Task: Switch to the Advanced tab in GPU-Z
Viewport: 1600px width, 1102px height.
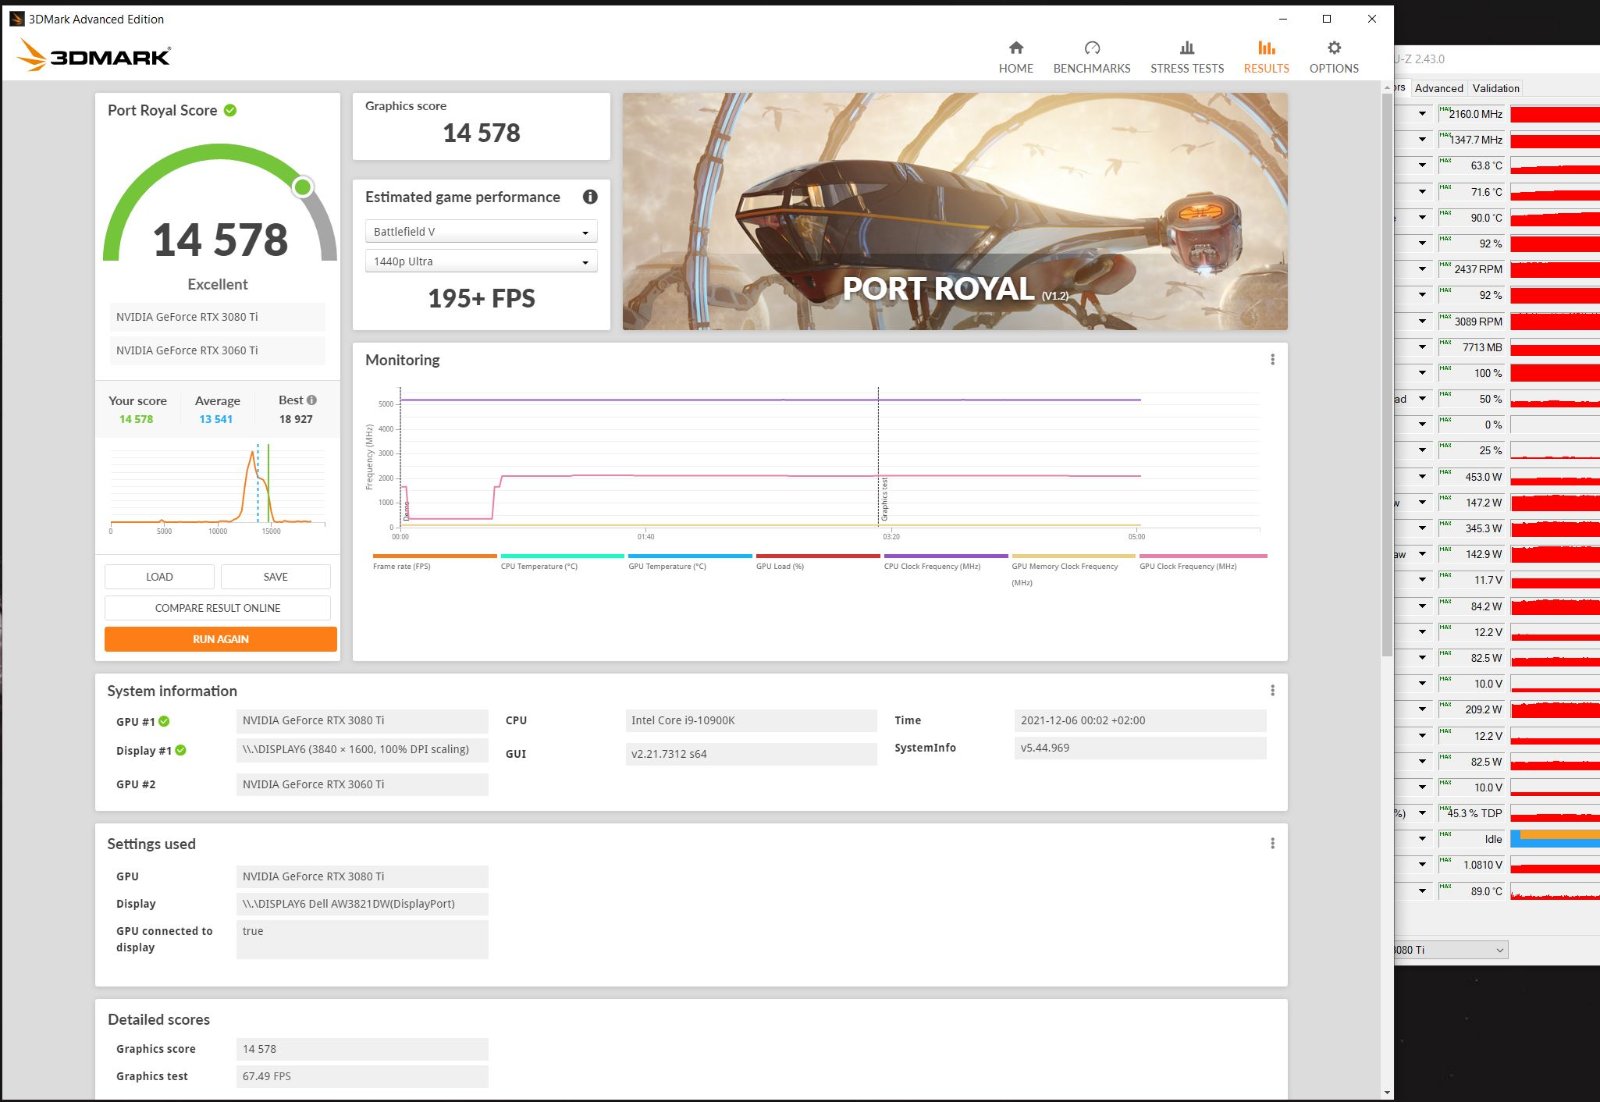Action: (x=1439, y=88)
